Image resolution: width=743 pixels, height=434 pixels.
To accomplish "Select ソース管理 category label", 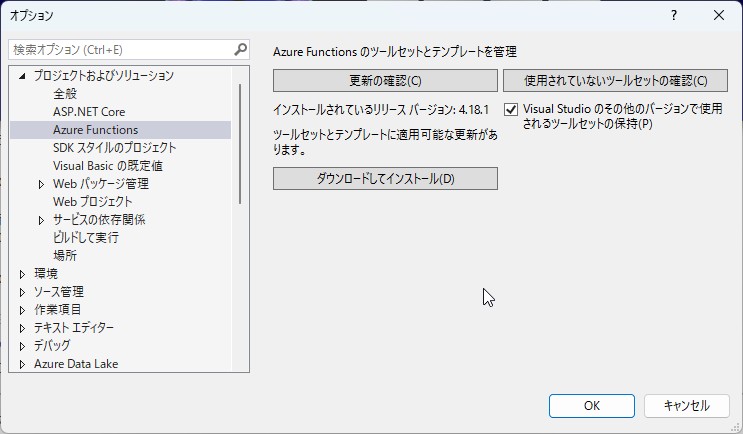I will pyautogui.click(x=59, y=292).
